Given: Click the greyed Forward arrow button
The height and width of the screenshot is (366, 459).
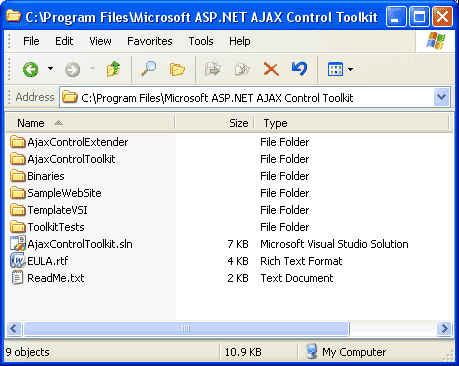Looking at the screenshot, I should (72, 69).
